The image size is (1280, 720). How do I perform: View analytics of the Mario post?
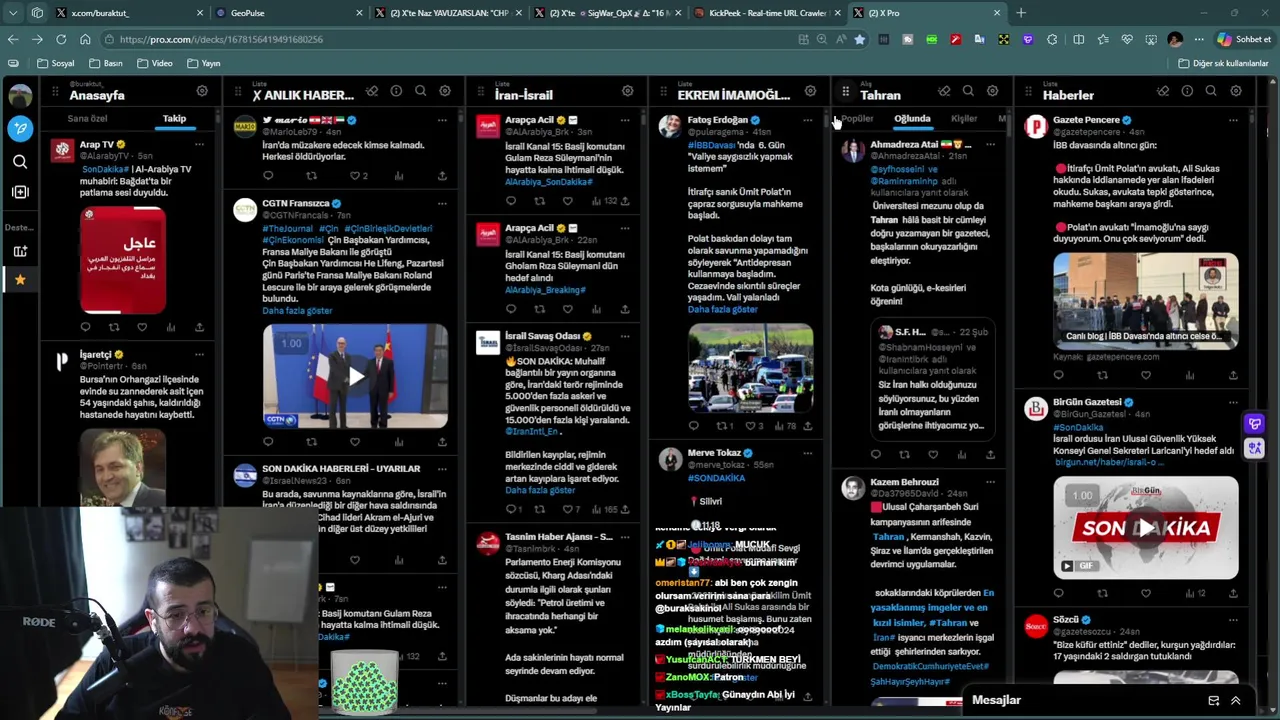[398, 176]
